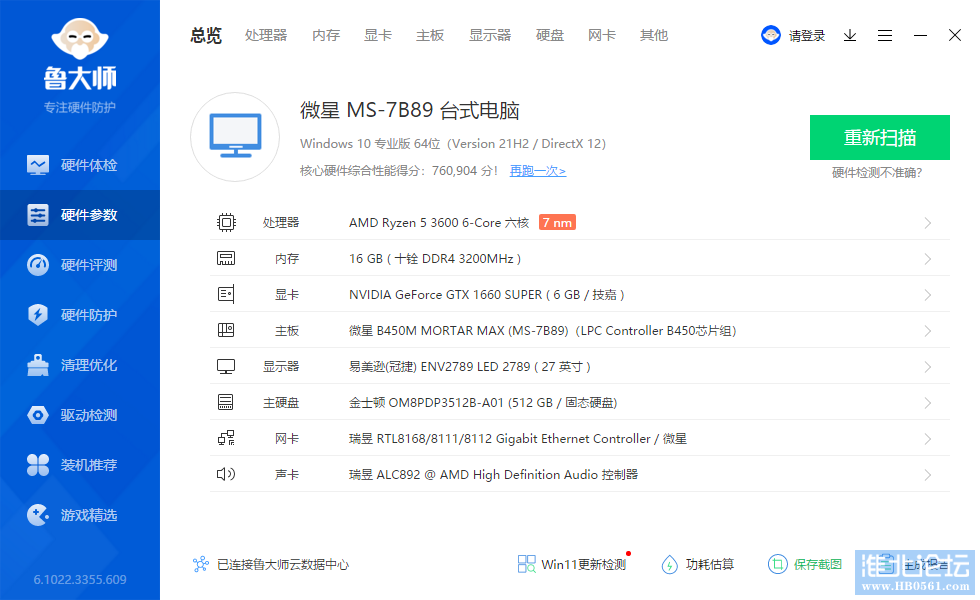Click 保存截图 label
Screen dimensions: 980x600
[818, 564]
